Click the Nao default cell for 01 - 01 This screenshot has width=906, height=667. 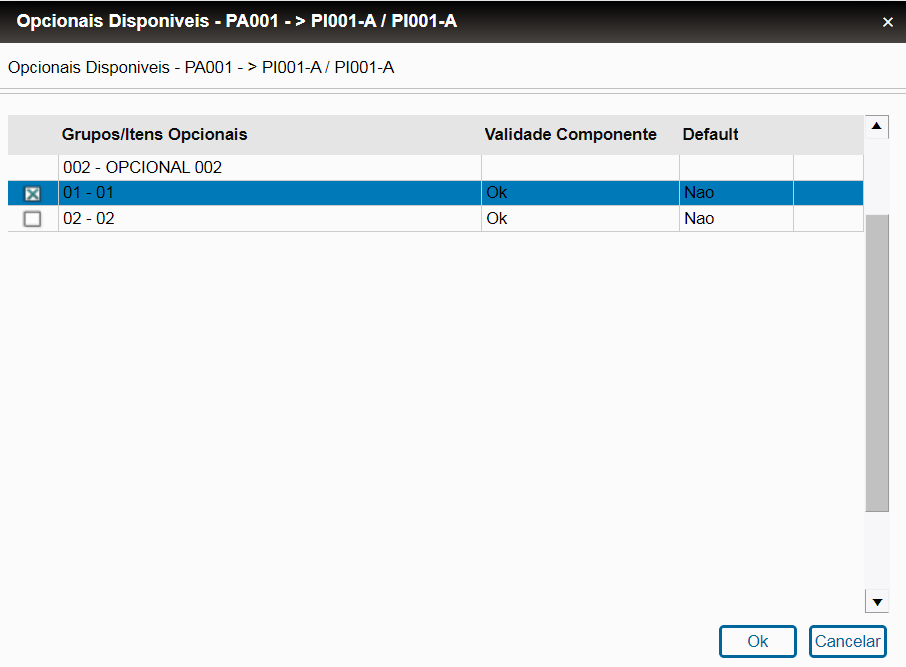tap(699, 192)
